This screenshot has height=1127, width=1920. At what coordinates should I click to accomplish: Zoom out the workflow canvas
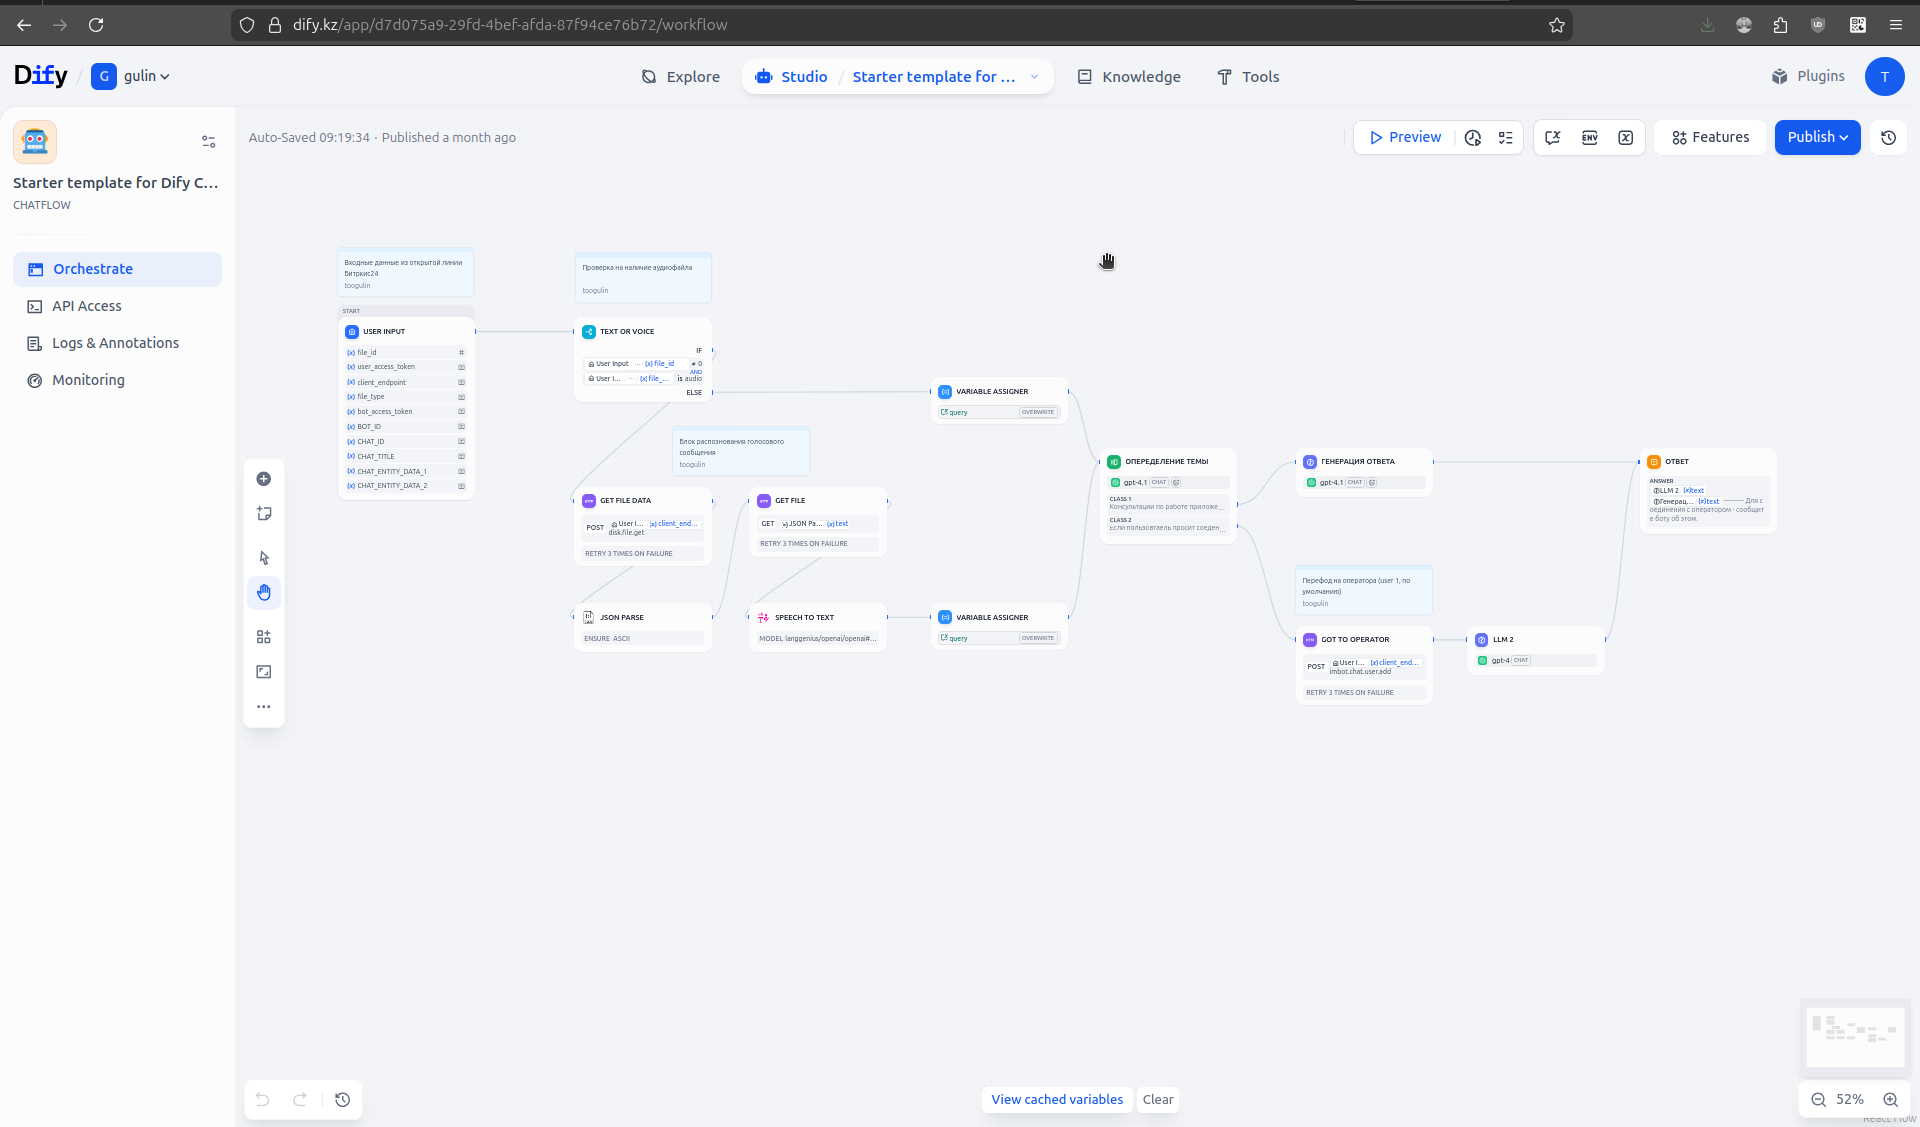point(1819,1100)
